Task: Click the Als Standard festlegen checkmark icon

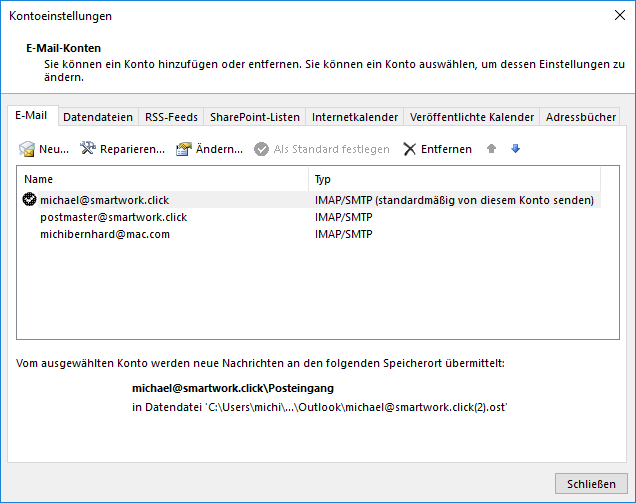Action: [x=261, y=149]
